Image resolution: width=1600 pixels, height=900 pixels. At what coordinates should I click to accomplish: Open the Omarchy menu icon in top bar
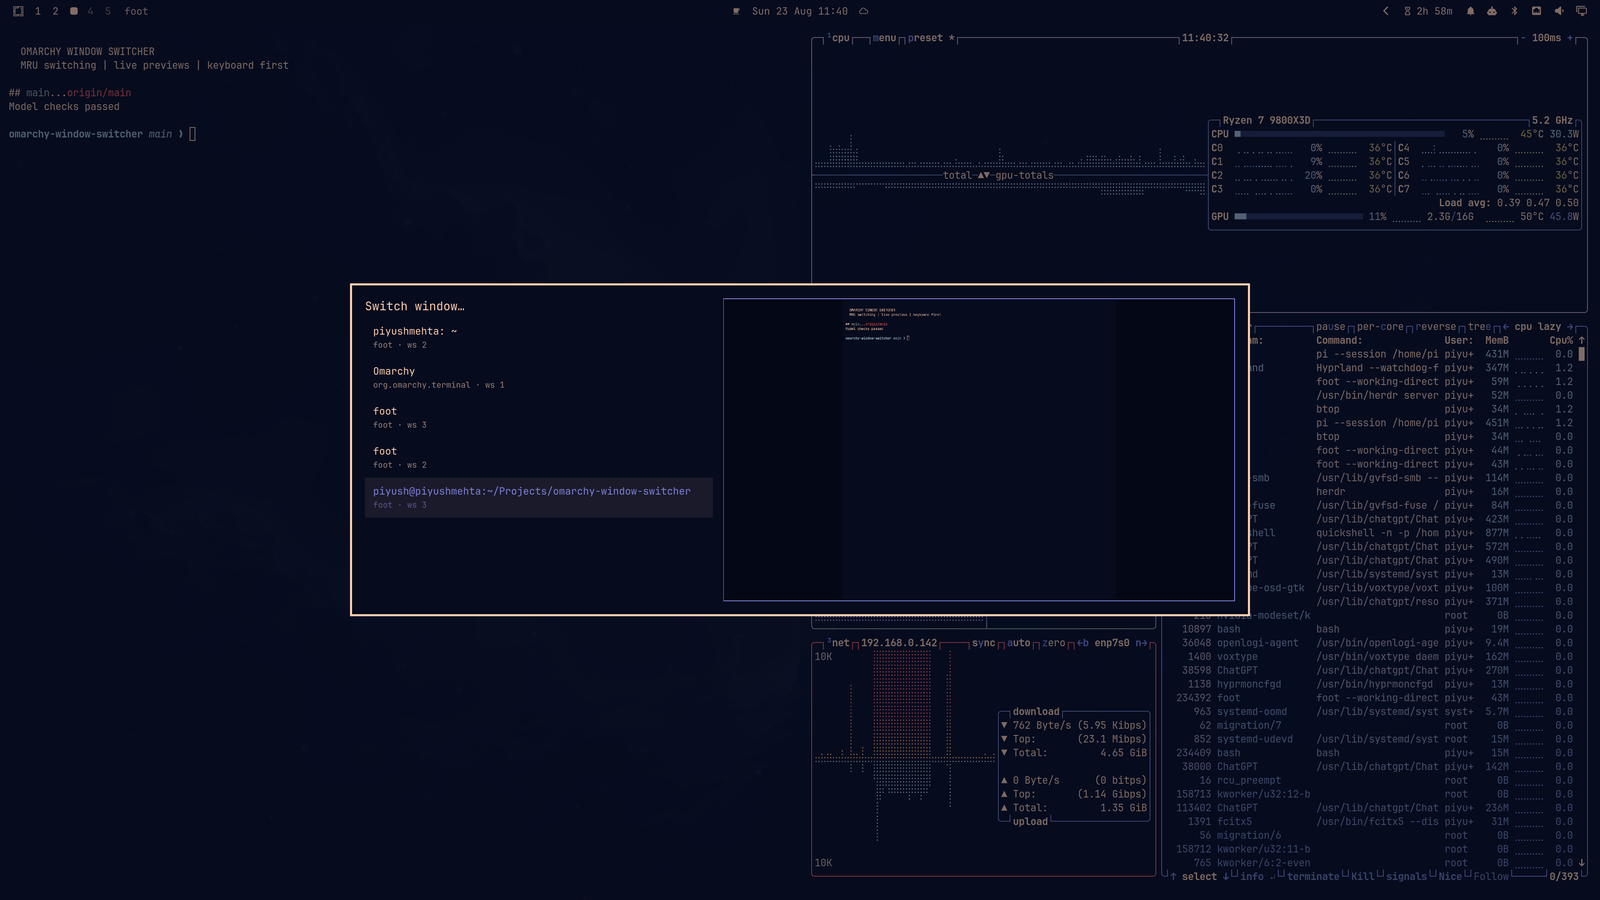coord(18,11)
